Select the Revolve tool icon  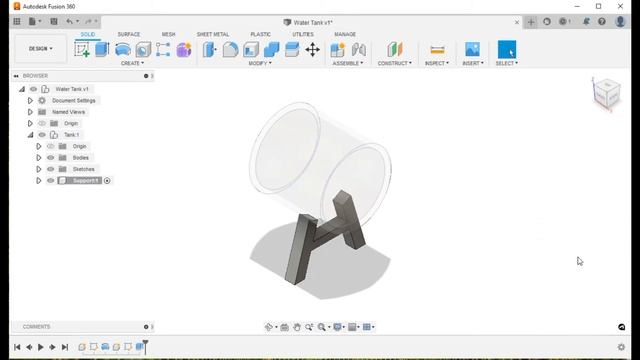[x=122, y=49]
